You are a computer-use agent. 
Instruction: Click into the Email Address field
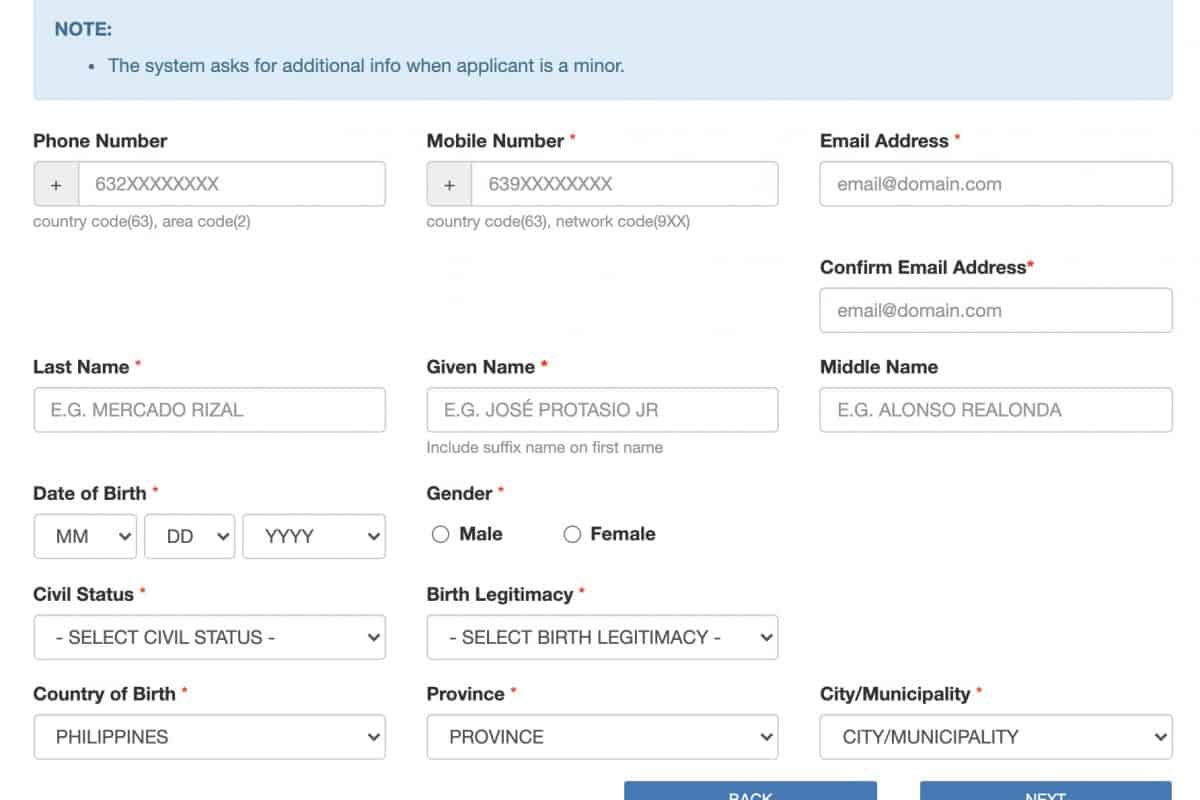point(995,185)
